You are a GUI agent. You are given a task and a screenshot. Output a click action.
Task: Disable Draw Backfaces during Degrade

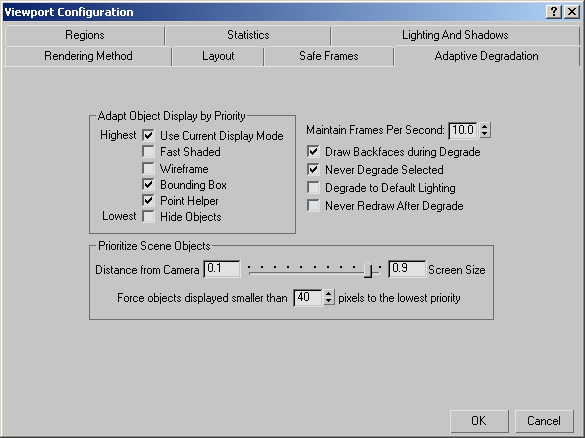(313, 151)
